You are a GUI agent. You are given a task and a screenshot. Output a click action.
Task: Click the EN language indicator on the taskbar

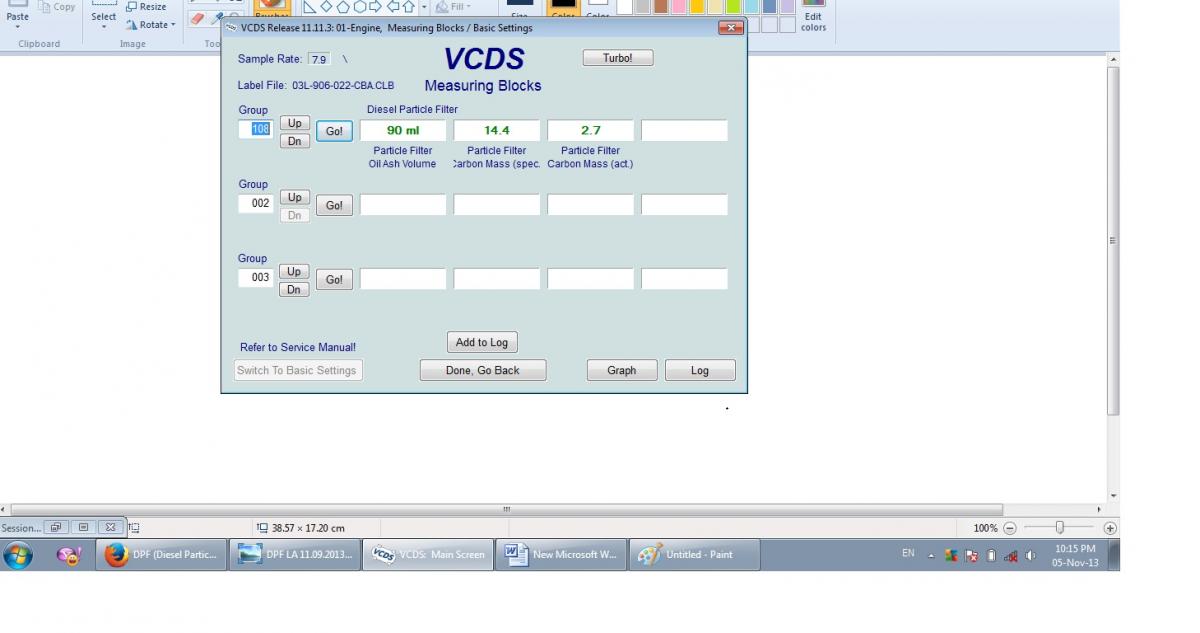[908, 553]
